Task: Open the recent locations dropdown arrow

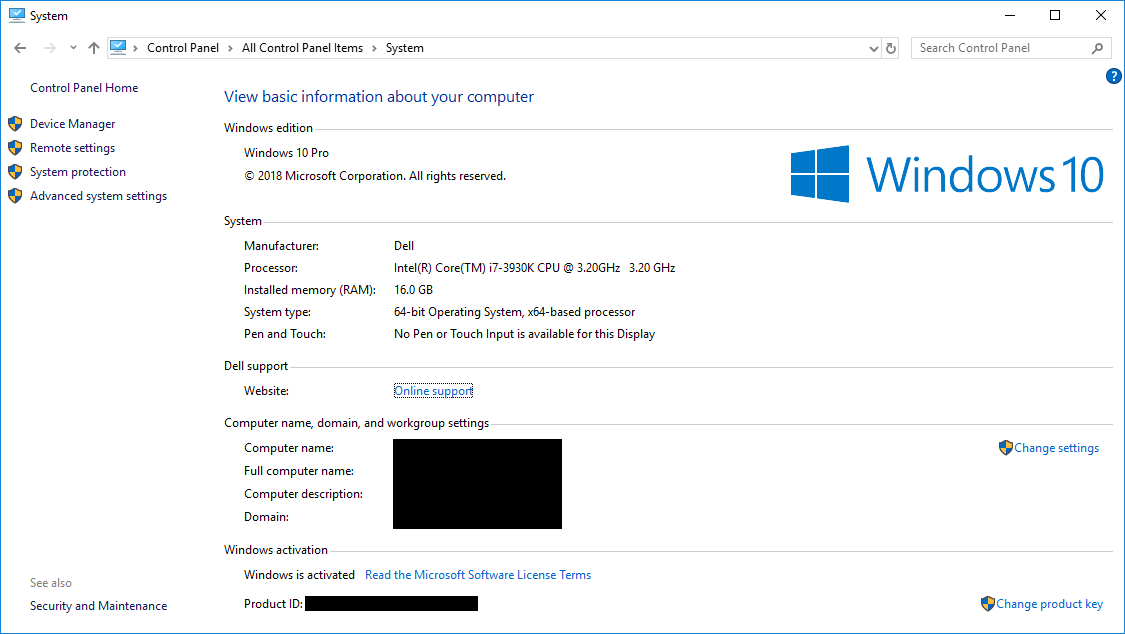Action: pyautogui.click(x=73, y=48)
